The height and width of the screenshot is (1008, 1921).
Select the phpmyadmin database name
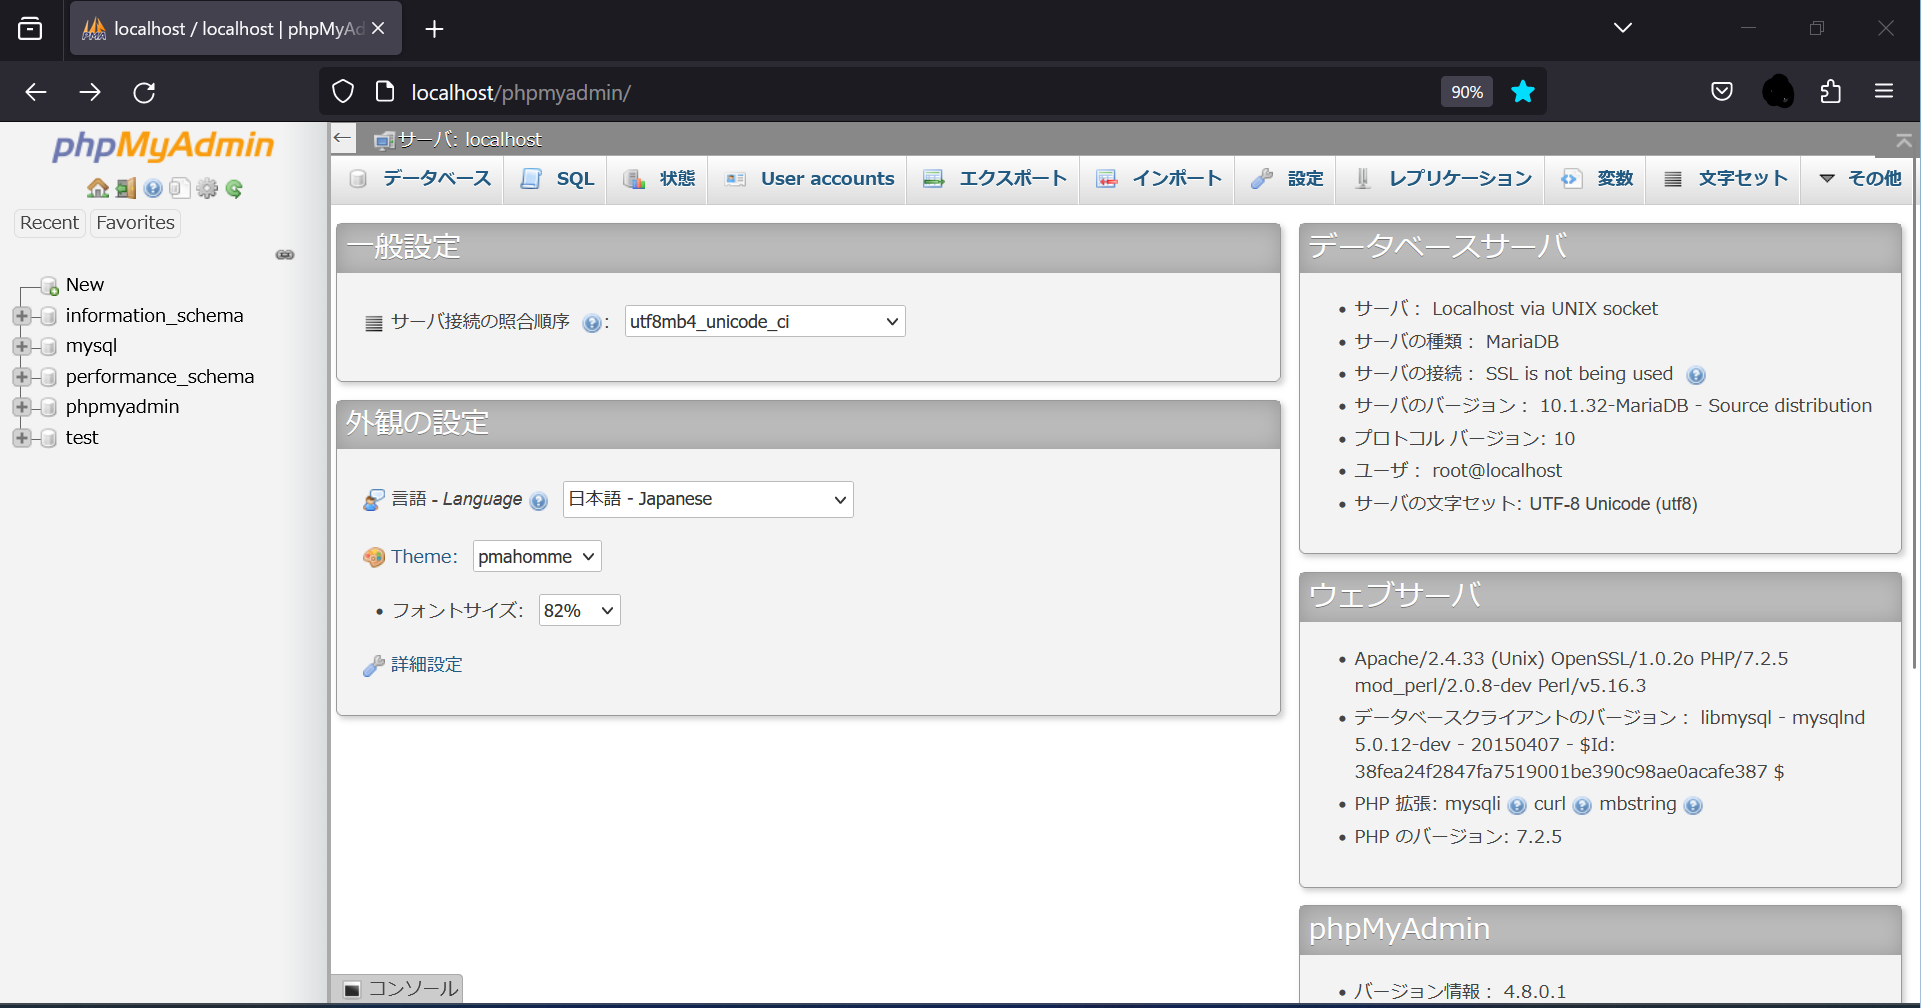[x=123, y=407]
